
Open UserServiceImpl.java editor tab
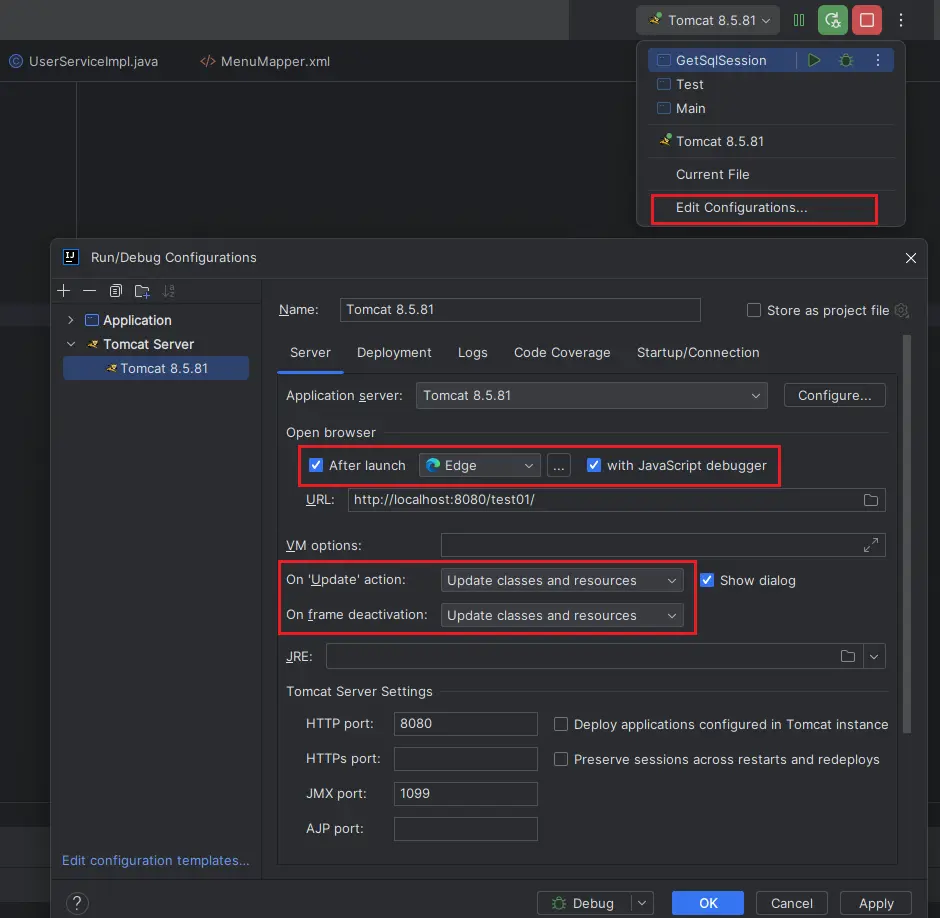pos(84,61)
